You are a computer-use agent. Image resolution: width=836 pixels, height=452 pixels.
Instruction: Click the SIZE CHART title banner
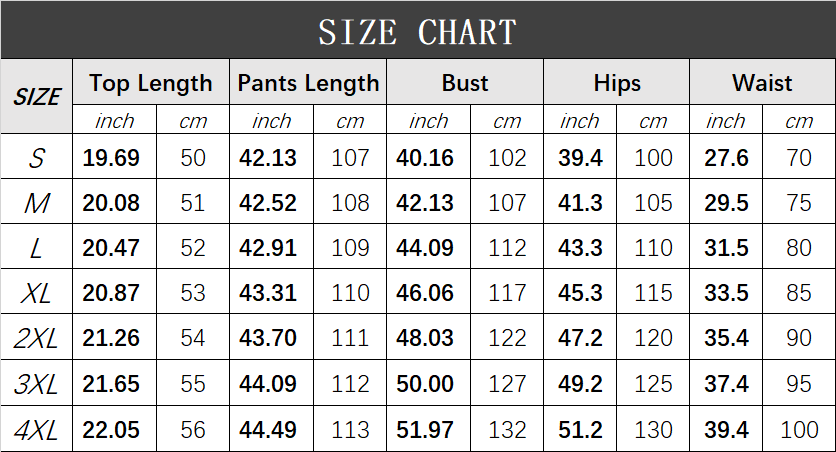417,31
